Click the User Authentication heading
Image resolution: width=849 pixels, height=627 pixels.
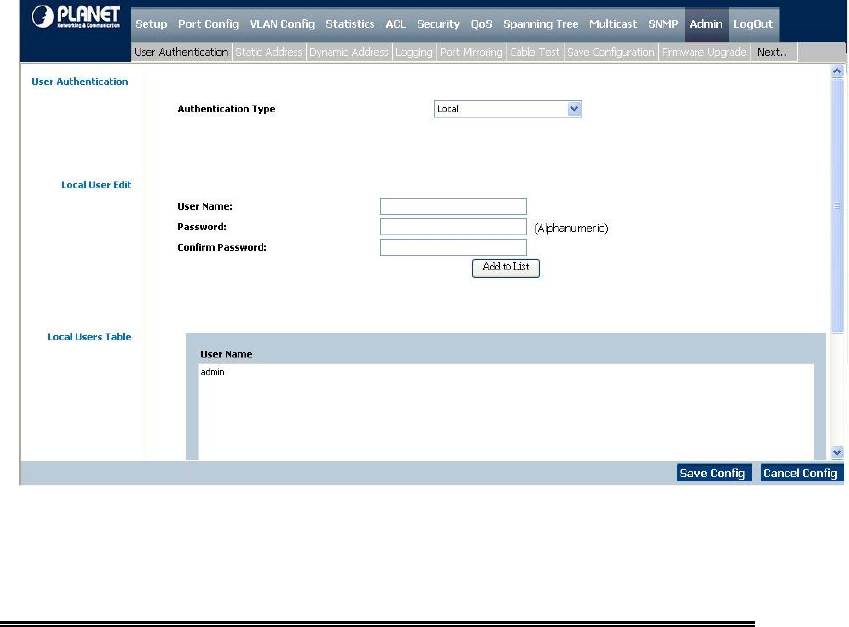click(x=80, y=82)
